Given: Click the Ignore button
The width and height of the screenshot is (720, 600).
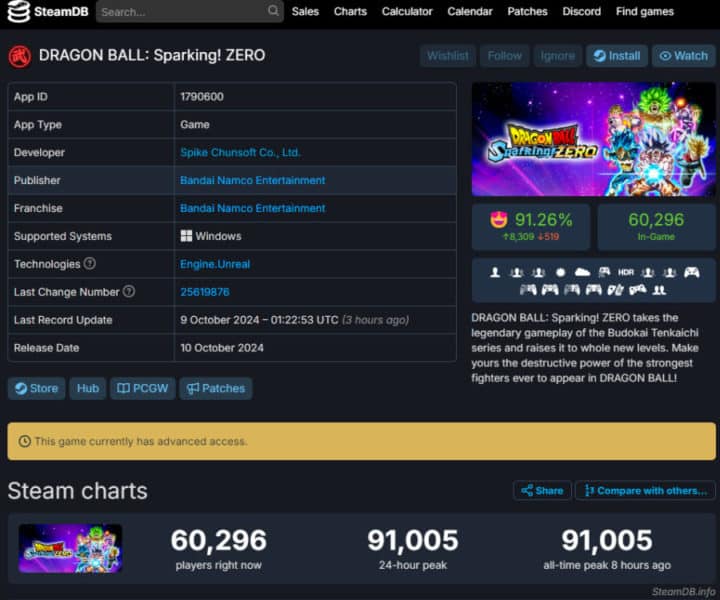Looking at the screenshot, I should (x=557, y=56).
